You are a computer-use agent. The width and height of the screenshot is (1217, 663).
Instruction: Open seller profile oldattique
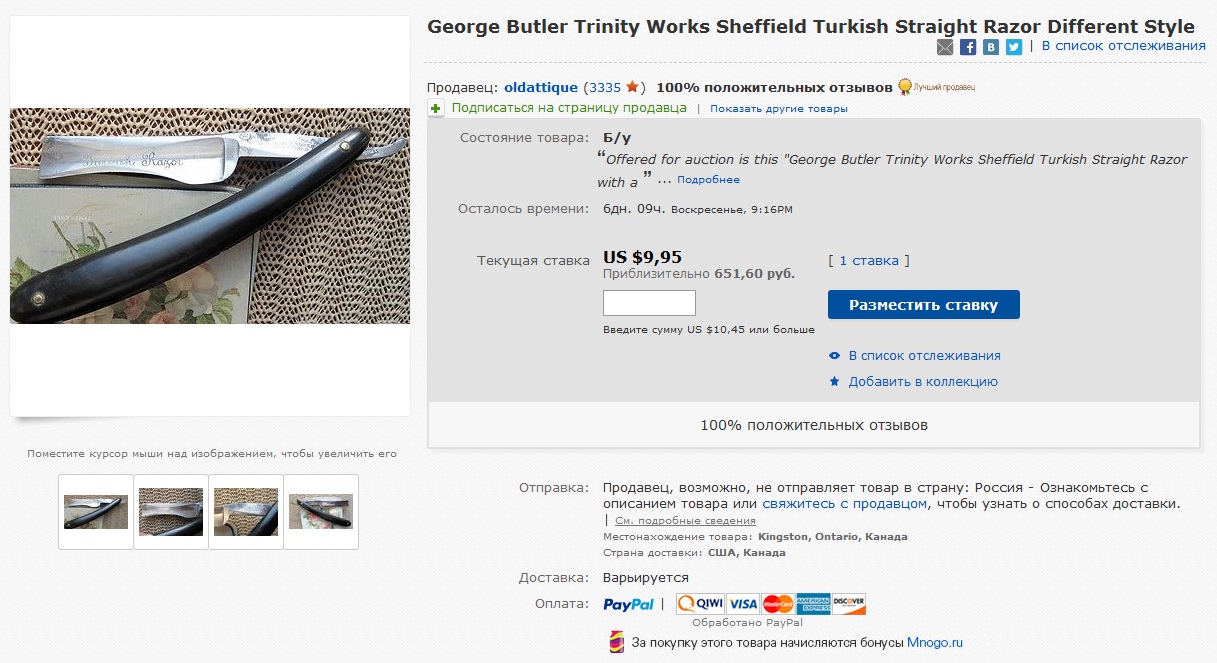541,87
